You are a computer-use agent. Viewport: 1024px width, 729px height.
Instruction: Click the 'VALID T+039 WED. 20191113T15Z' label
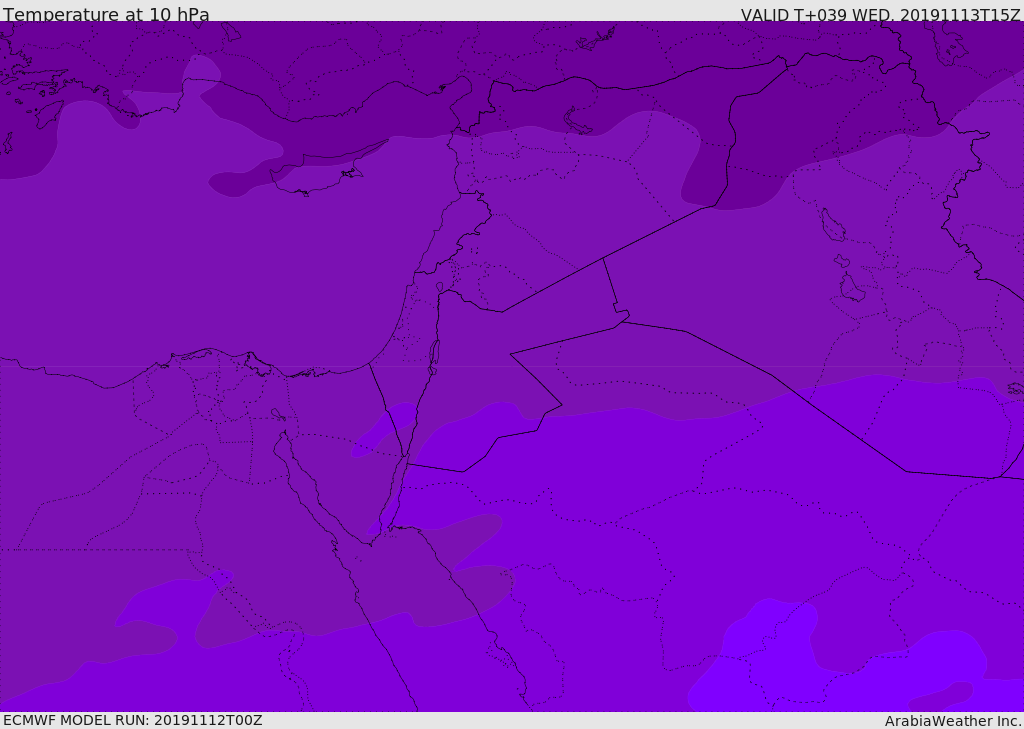(x=880, y=15)
